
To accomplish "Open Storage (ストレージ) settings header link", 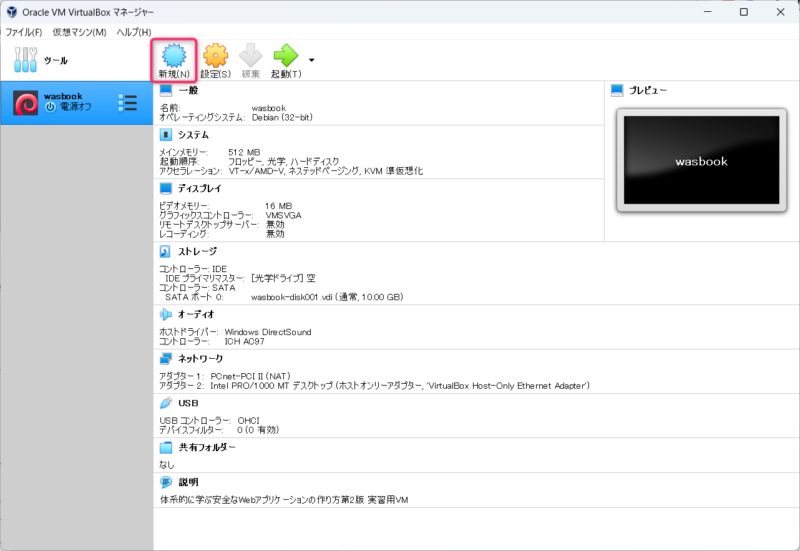I will (x=197, y=251).
